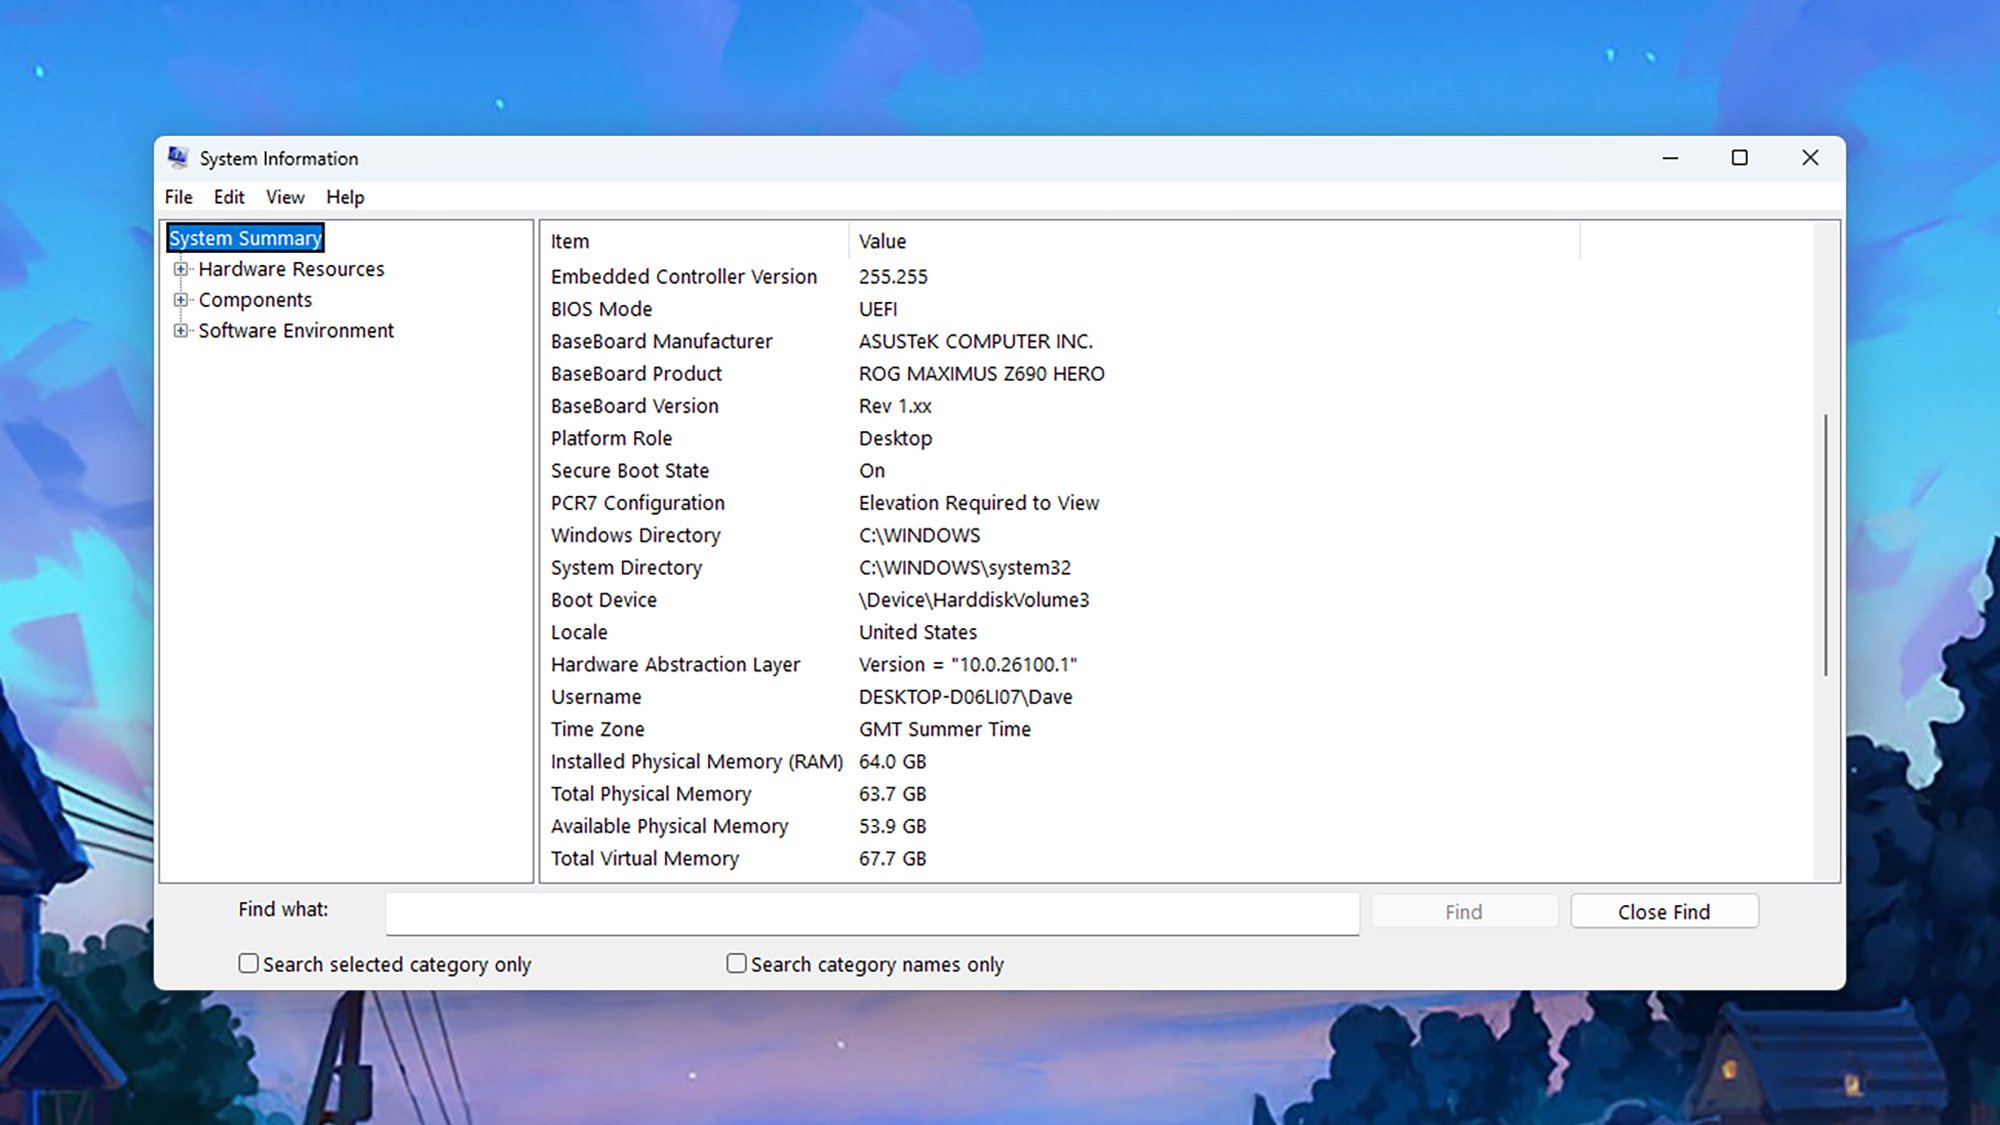Click the Find button

[x=1464, y=912]
